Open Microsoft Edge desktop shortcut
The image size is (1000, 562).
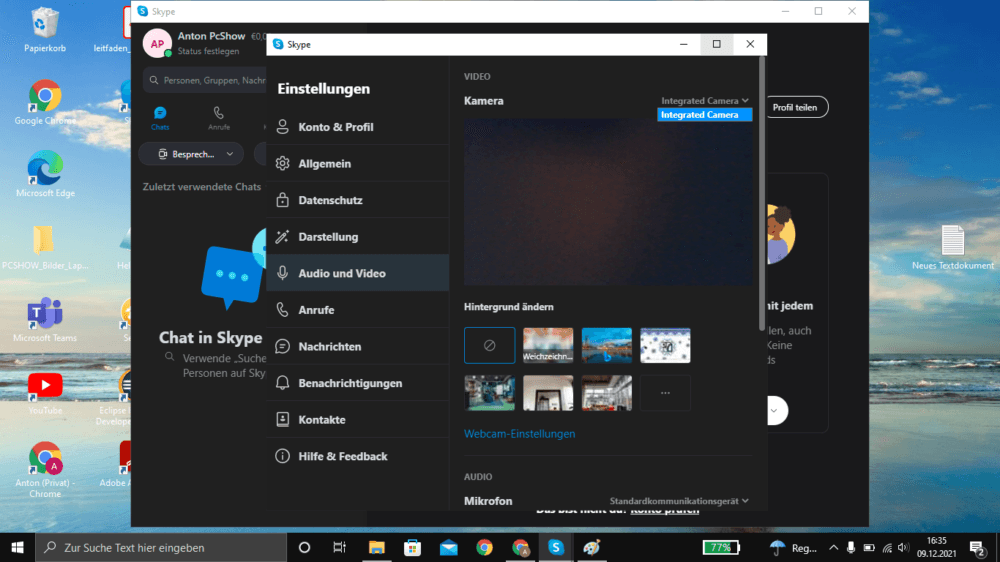[x=45, y=174]
